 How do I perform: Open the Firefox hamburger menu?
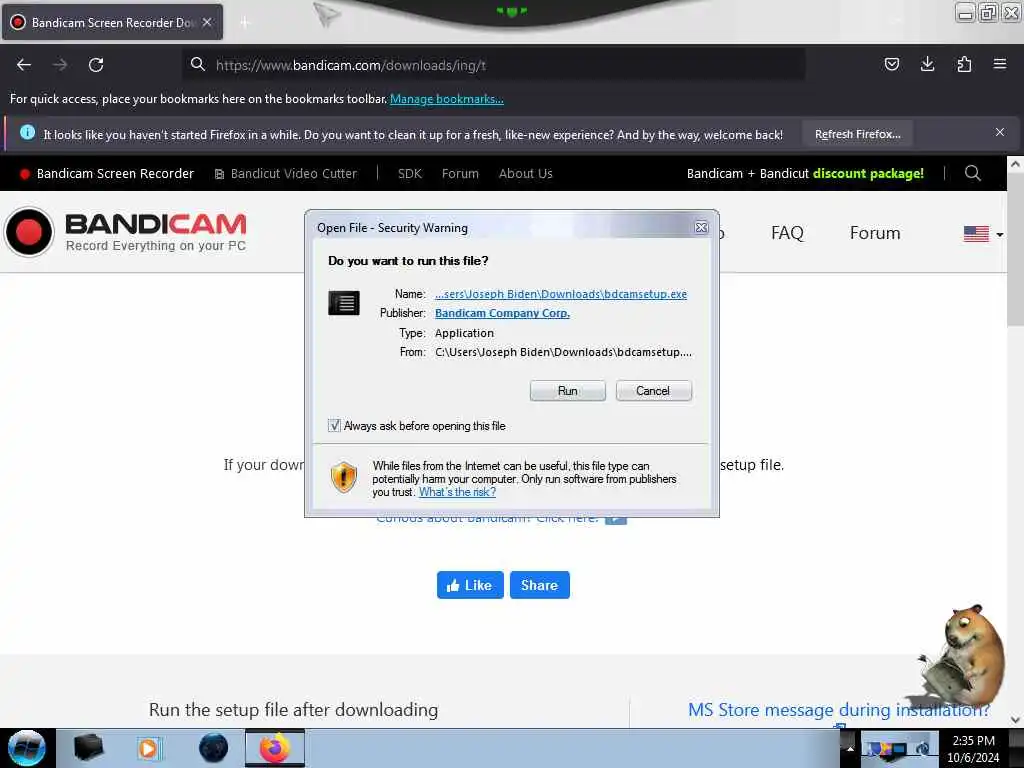(1000, 64)
